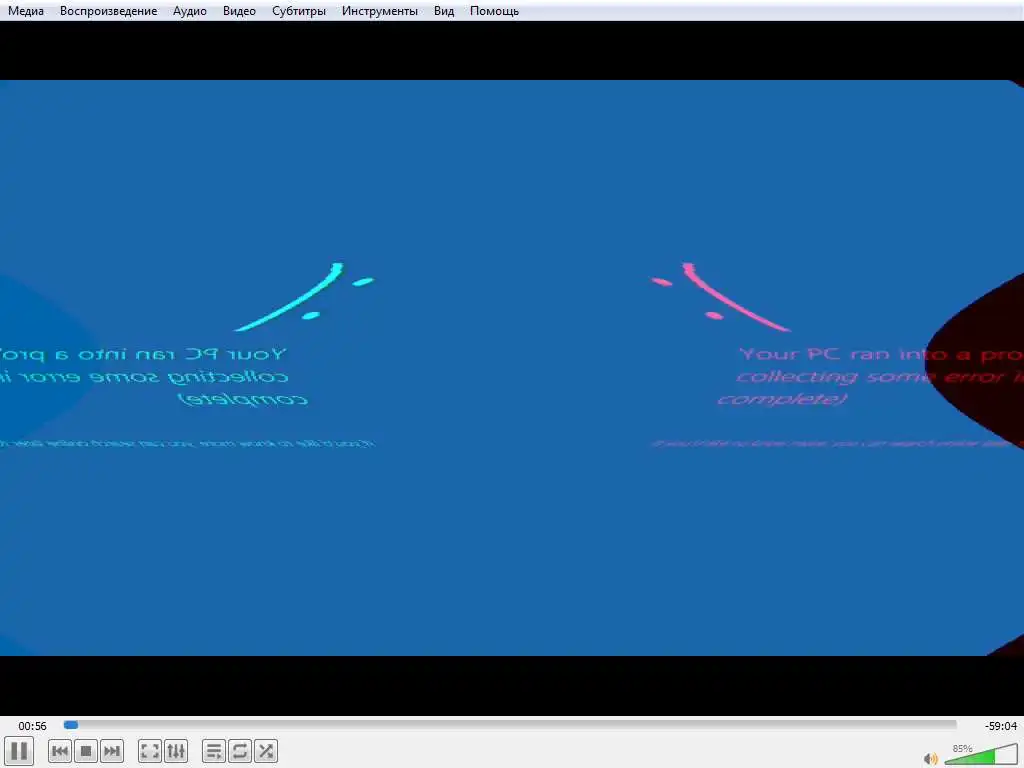Switch to fullscreen mode
Screen dimensions: 1024x768
click(x=150, y=751)
